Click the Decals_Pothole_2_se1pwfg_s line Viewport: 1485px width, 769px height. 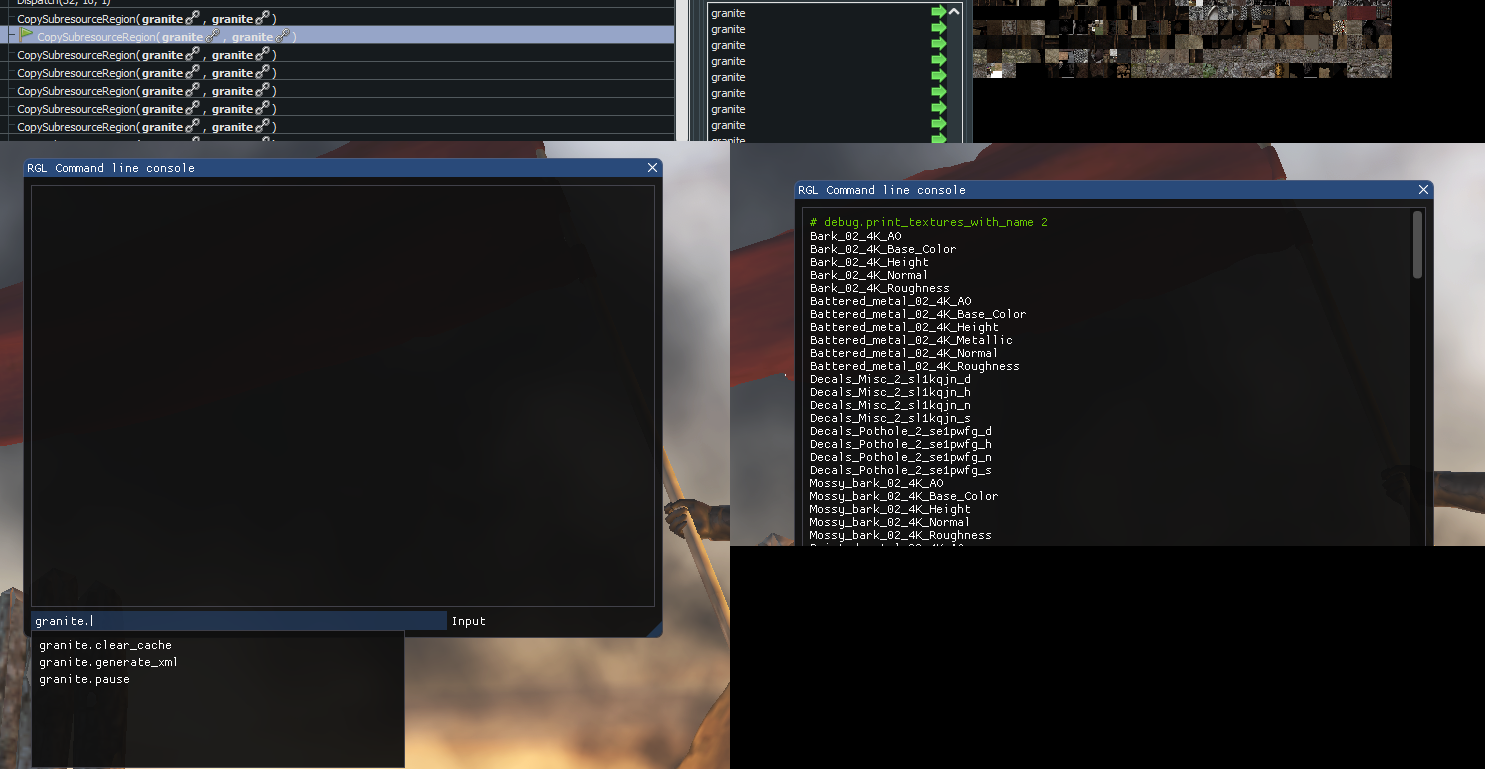coord(901,470)
